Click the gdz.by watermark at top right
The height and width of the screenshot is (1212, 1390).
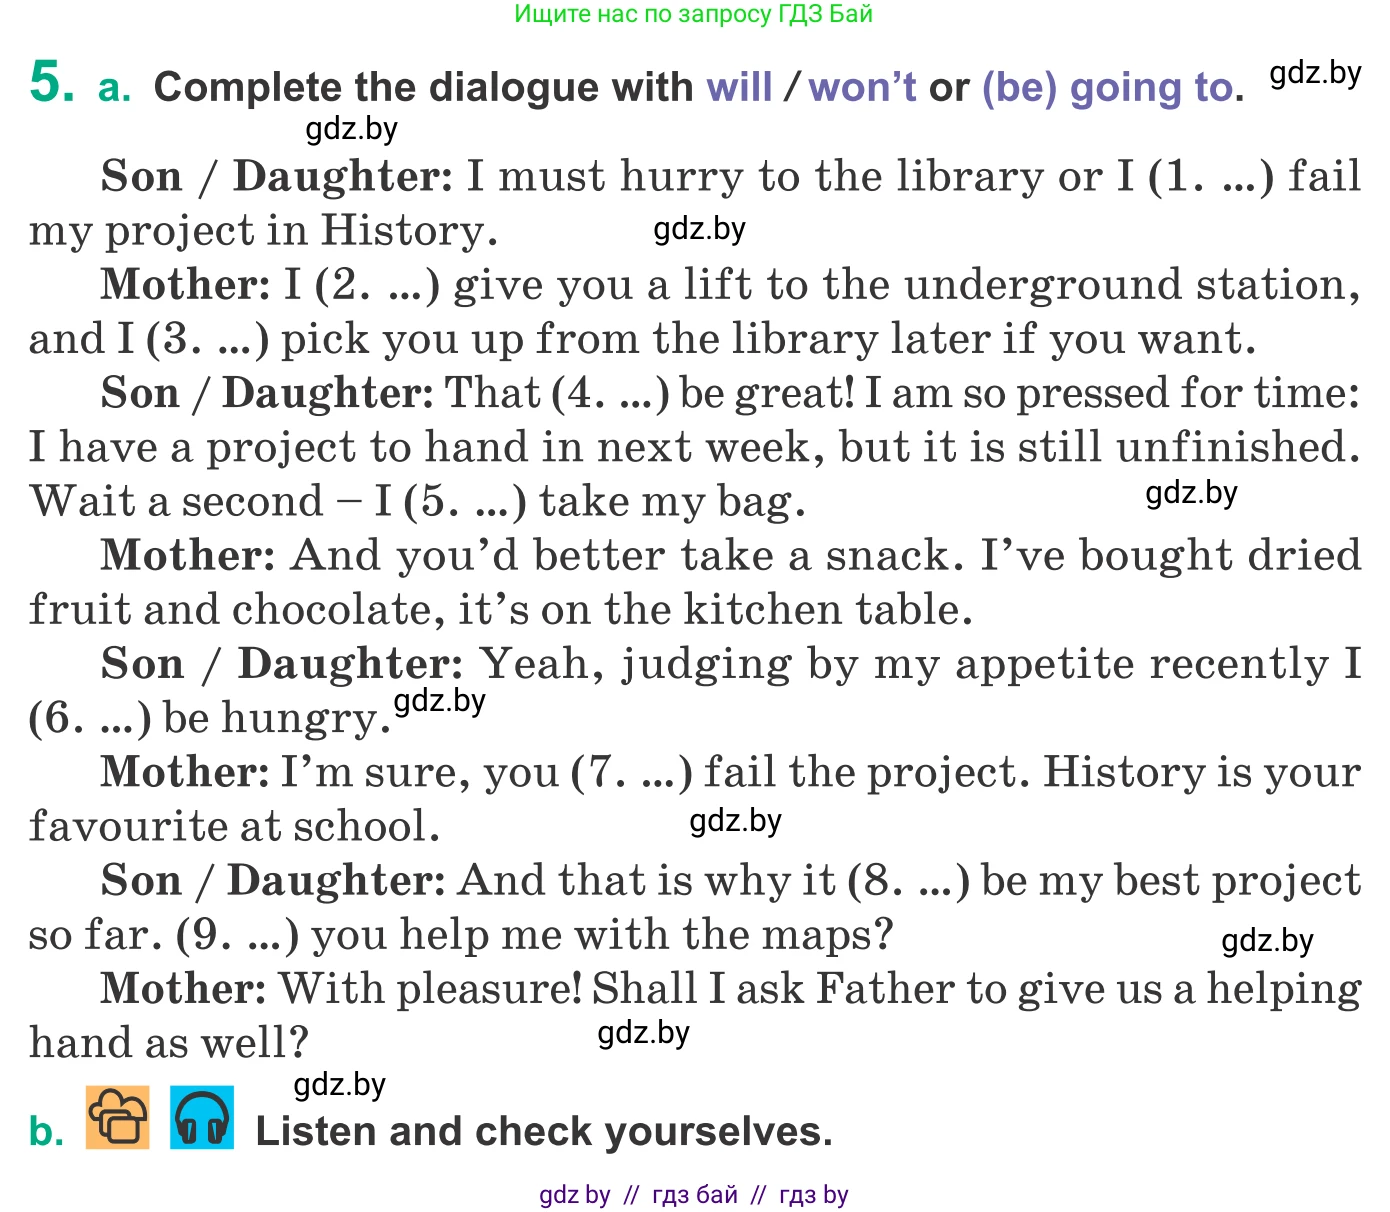(x=1315, y=73)
